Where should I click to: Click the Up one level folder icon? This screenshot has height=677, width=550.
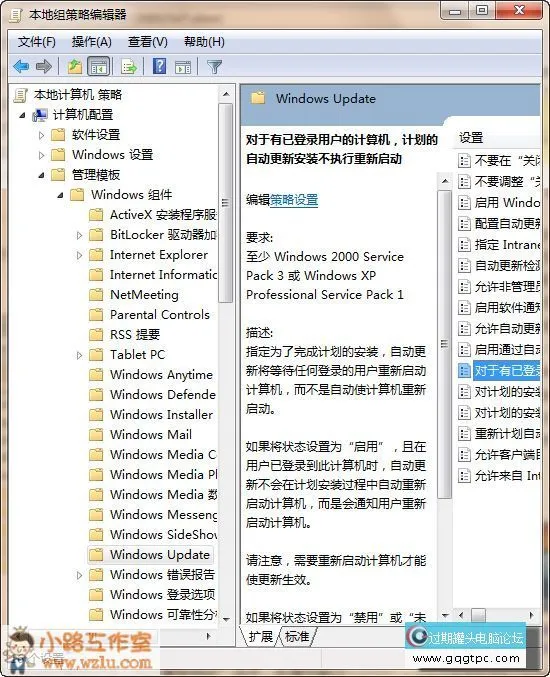coord(75,66)
